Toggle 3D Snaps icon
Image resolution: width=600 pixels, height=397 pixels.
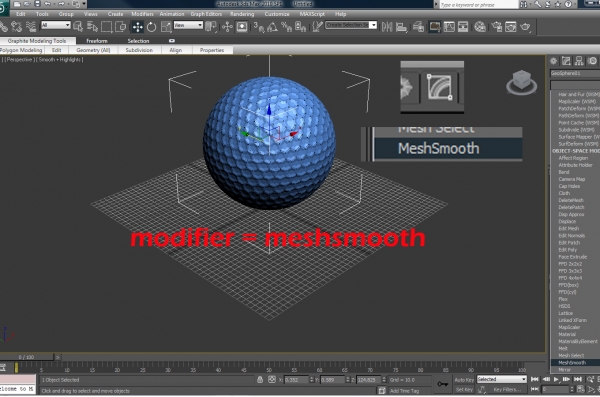(x=259, y=27)
